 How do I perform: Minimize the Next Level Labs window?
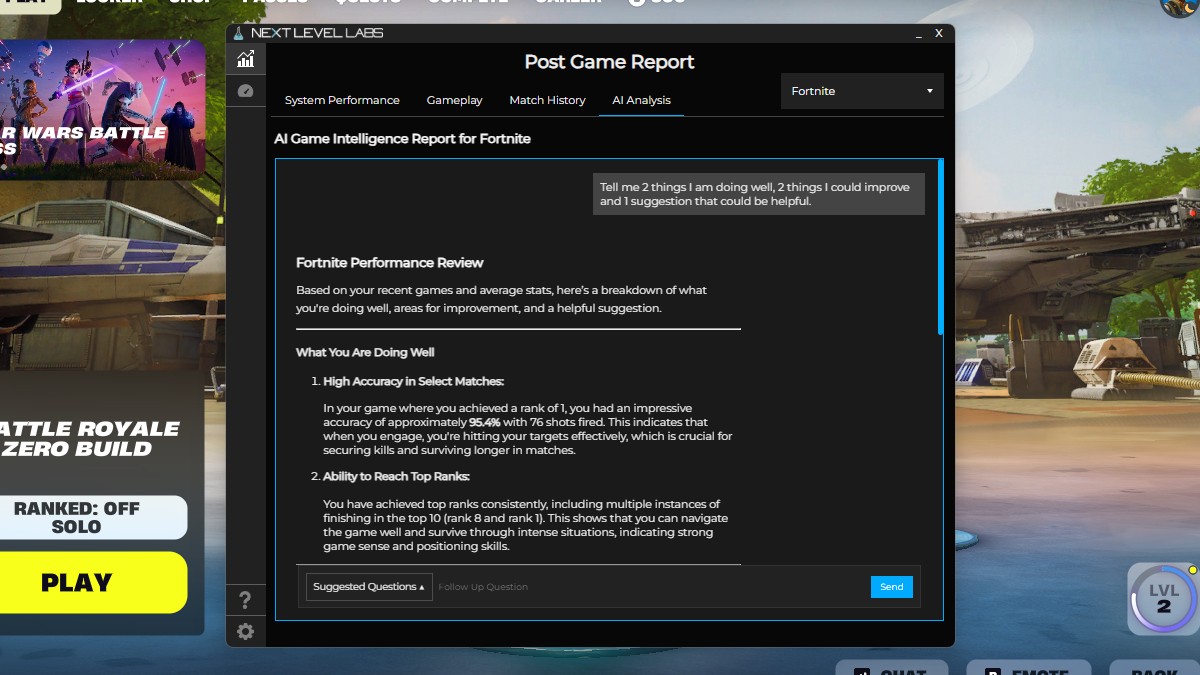click(x=918, y=34)
